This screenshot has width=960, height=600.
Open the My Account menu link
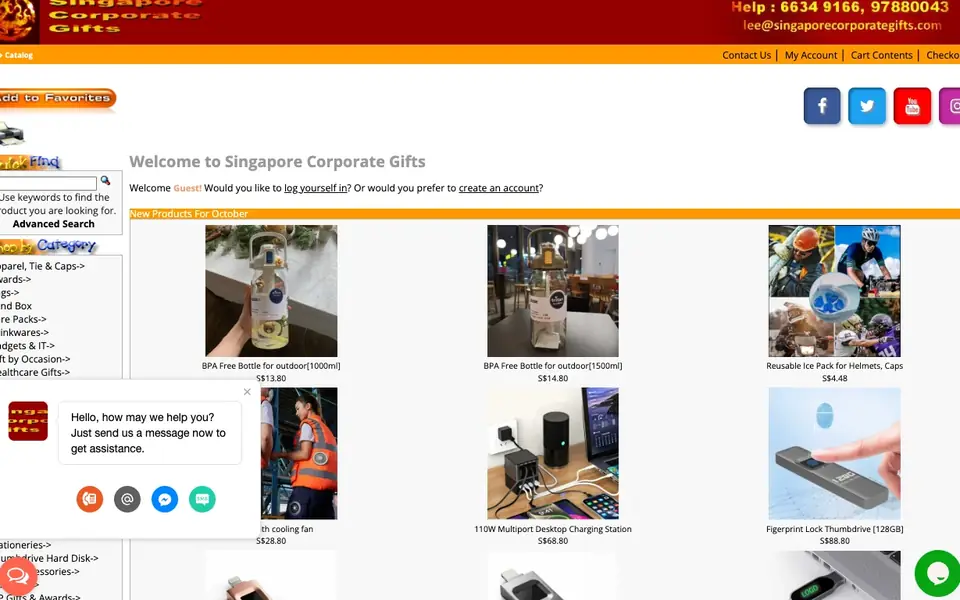click(811, 55)
